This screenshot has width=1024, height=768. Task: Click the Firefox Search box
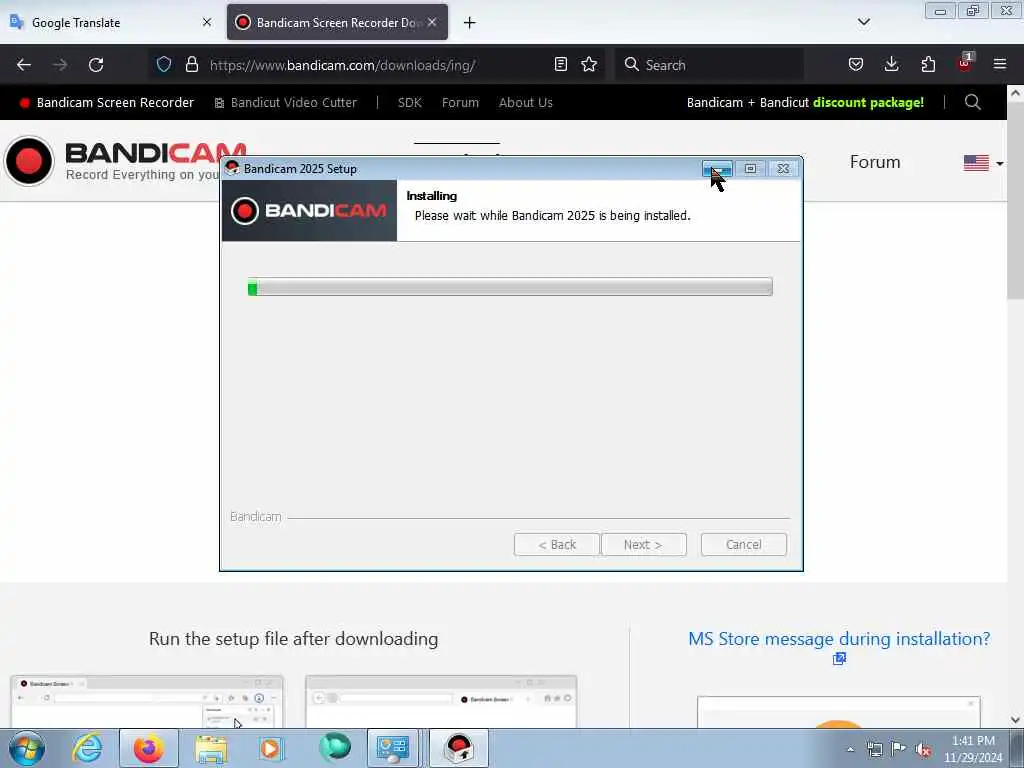tap(709, 65)
